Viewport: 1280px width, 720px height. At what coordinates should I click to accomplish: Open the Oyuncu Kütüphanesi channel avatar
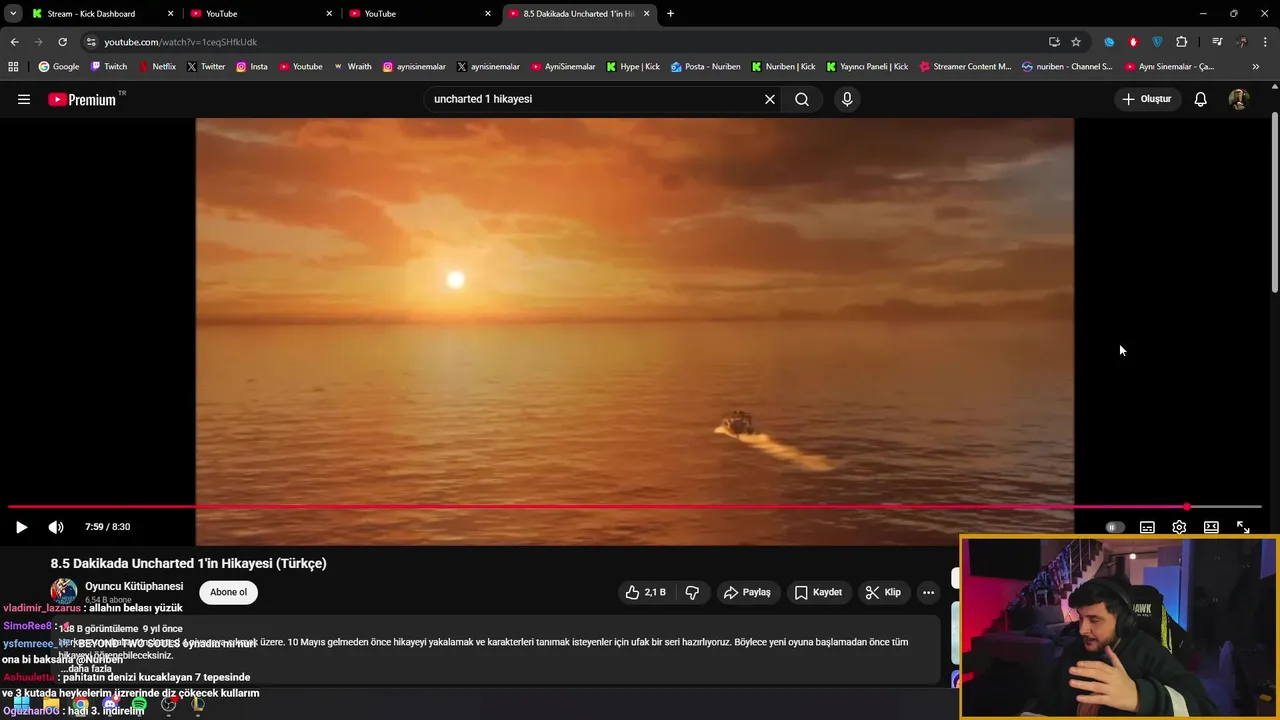pos(64,591)
